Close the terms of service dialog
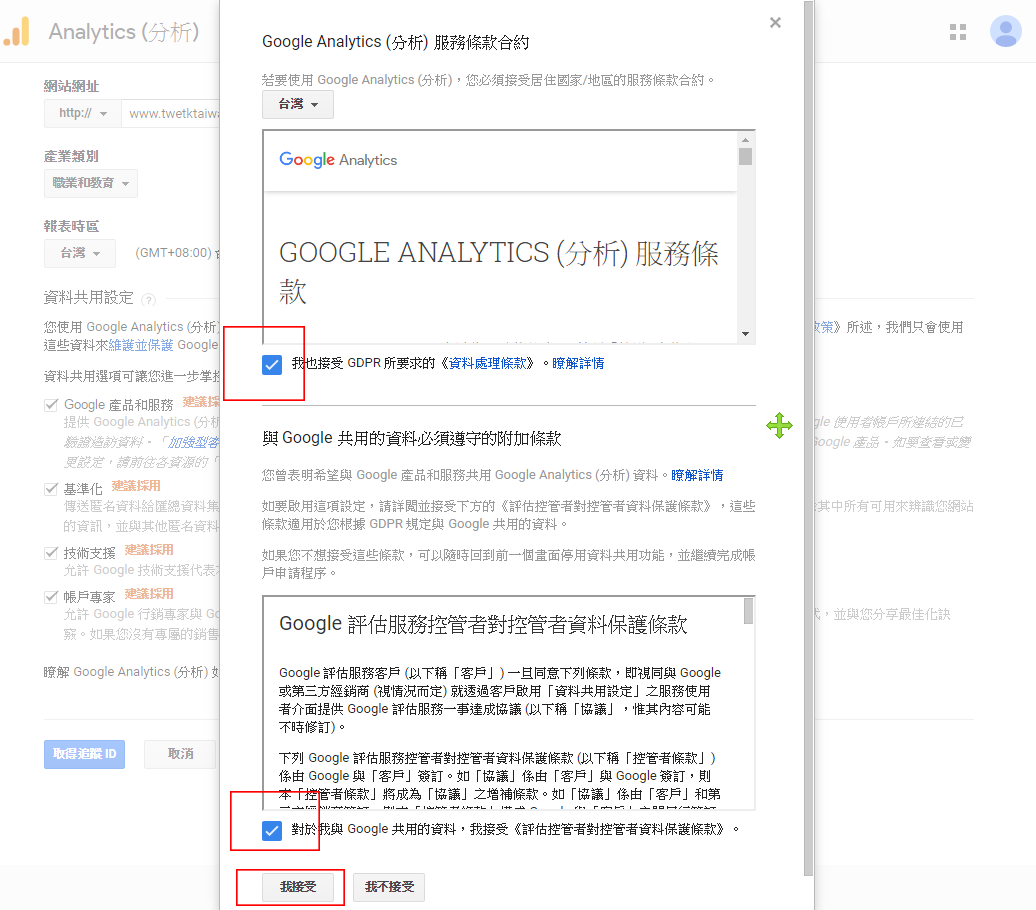1036x910 pixels. tap(776, 22)
